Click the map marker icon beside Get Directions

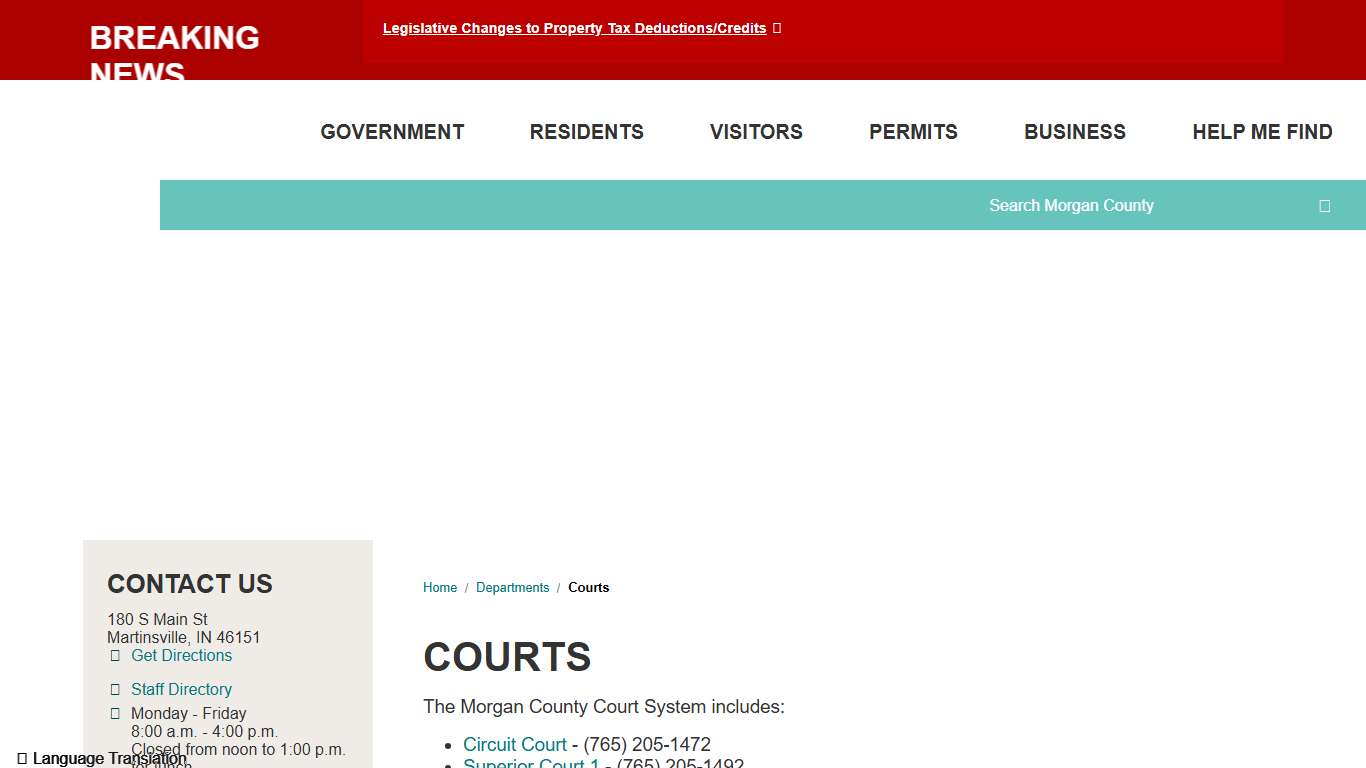(x=115, y=655)
